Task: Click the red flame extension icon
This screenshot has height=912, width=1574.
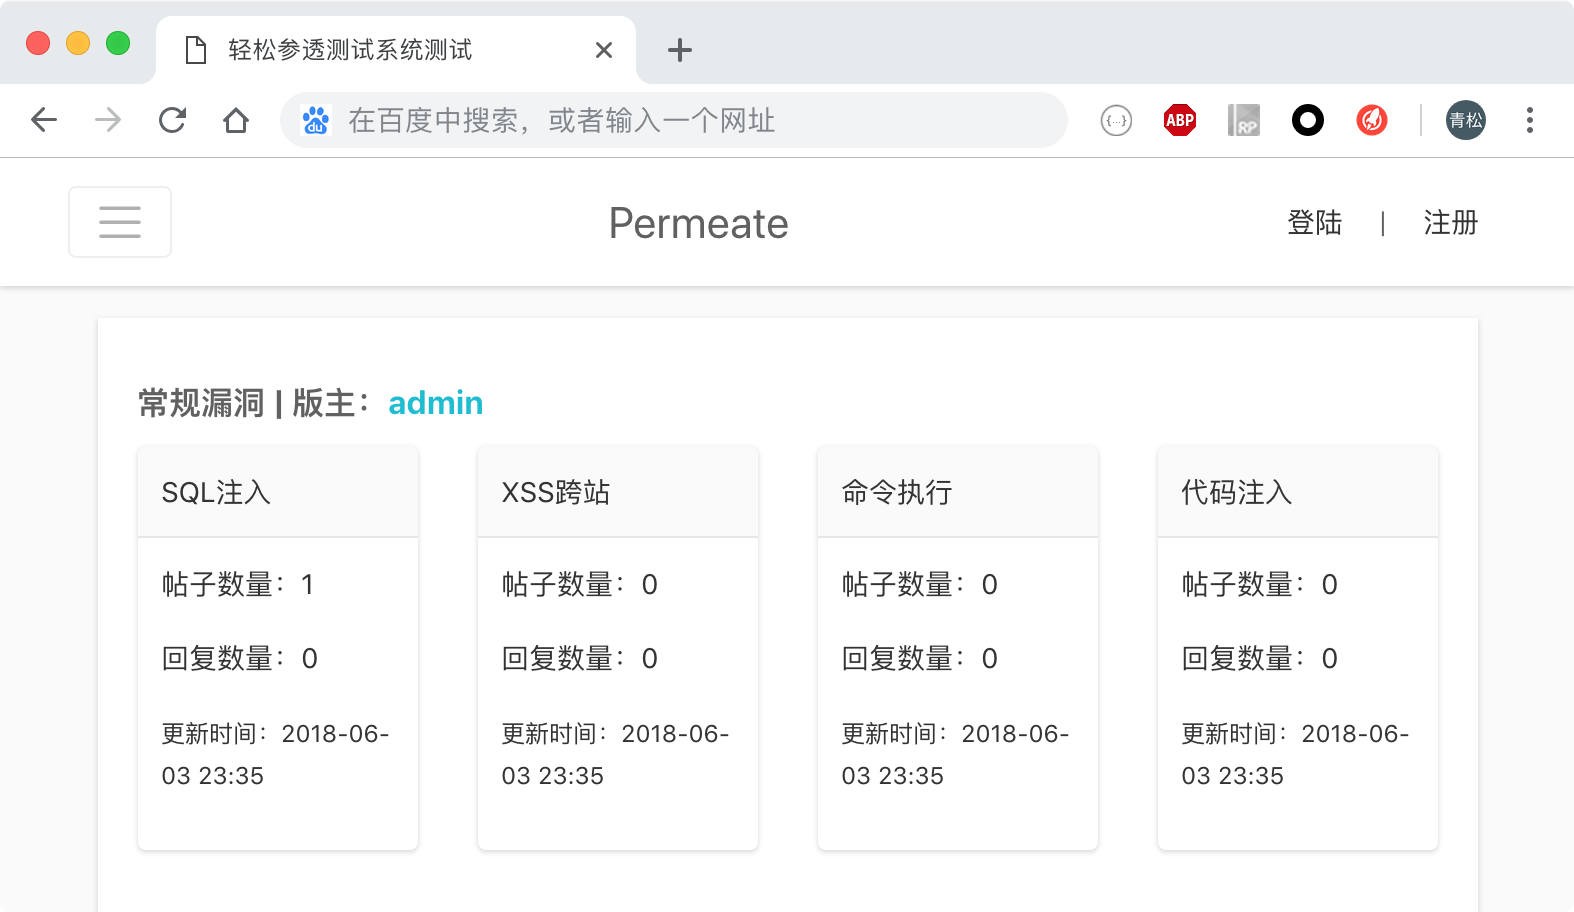Action: click(1371, 121)
